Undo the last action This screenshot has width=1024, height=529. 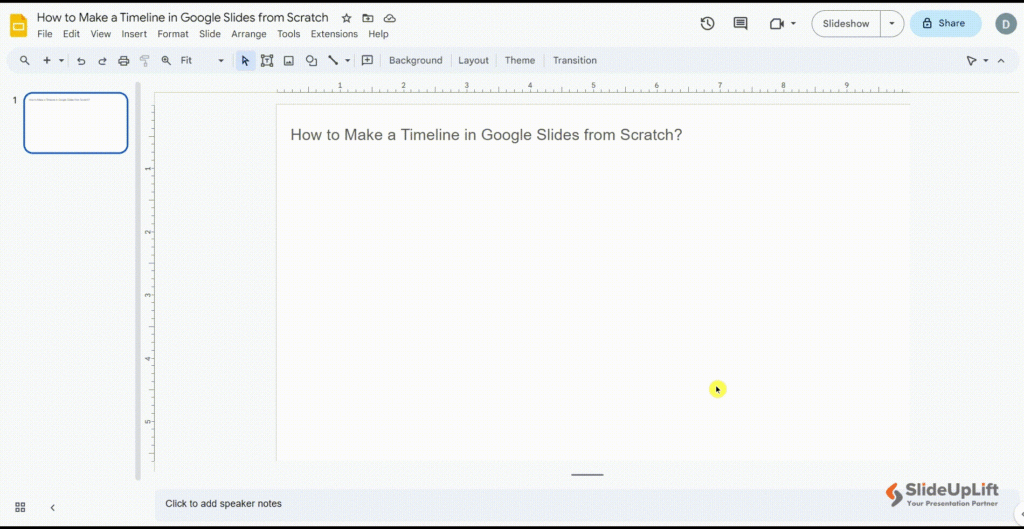click(81, 61)
